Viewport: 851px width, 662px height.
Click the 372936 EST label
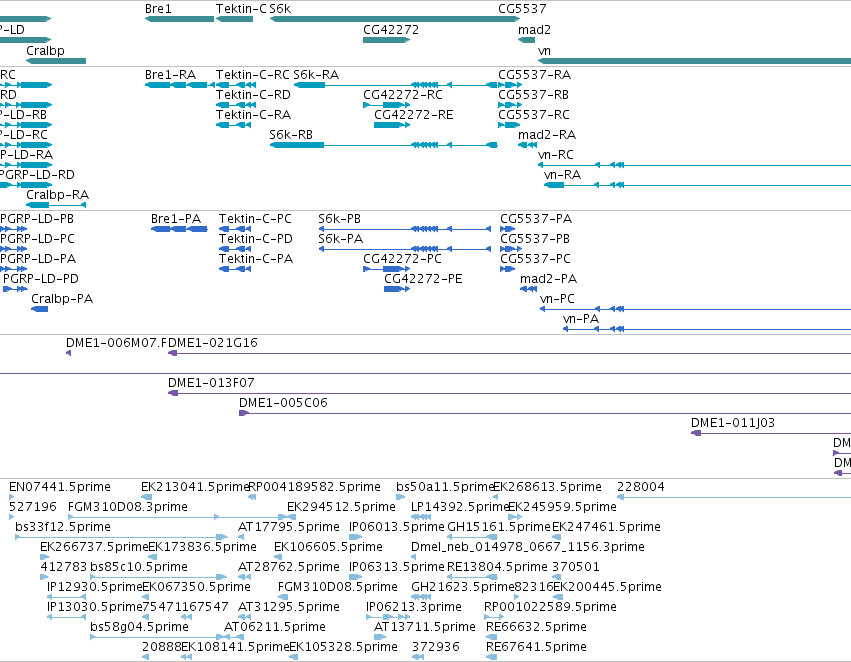(436, 647)
